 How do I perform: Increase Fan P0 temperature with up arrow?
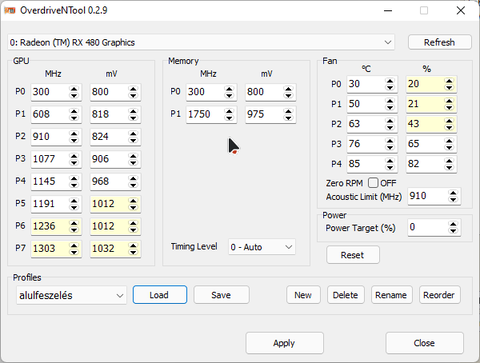[x=390, y=81]
